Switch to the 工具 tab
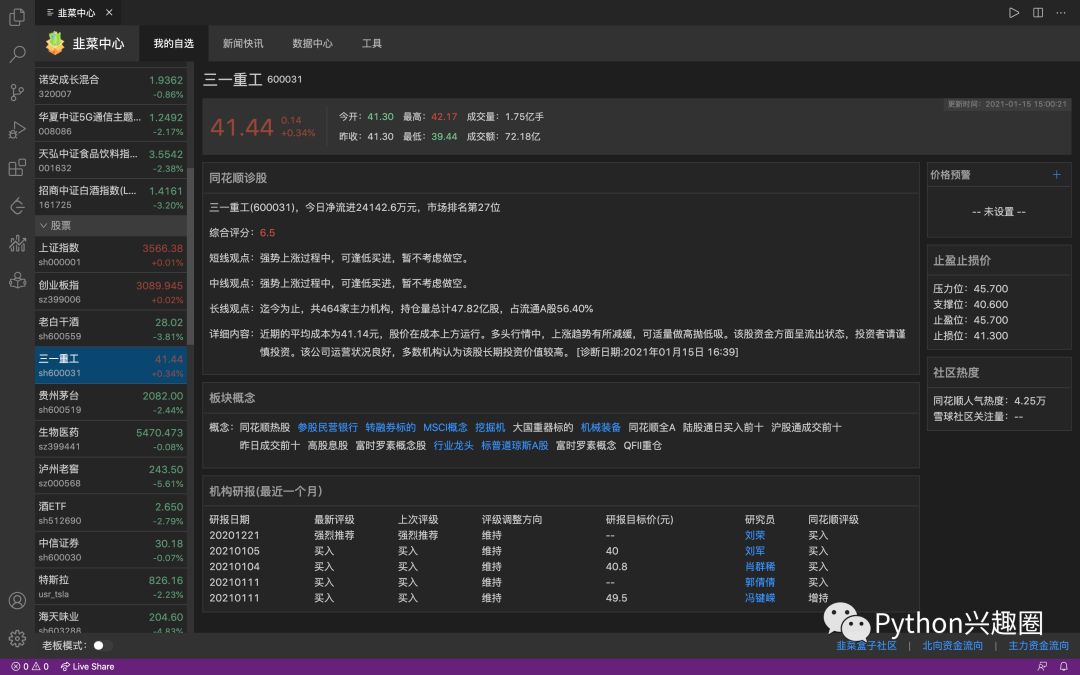This screenshot has width=1080, height=675. 372,43
